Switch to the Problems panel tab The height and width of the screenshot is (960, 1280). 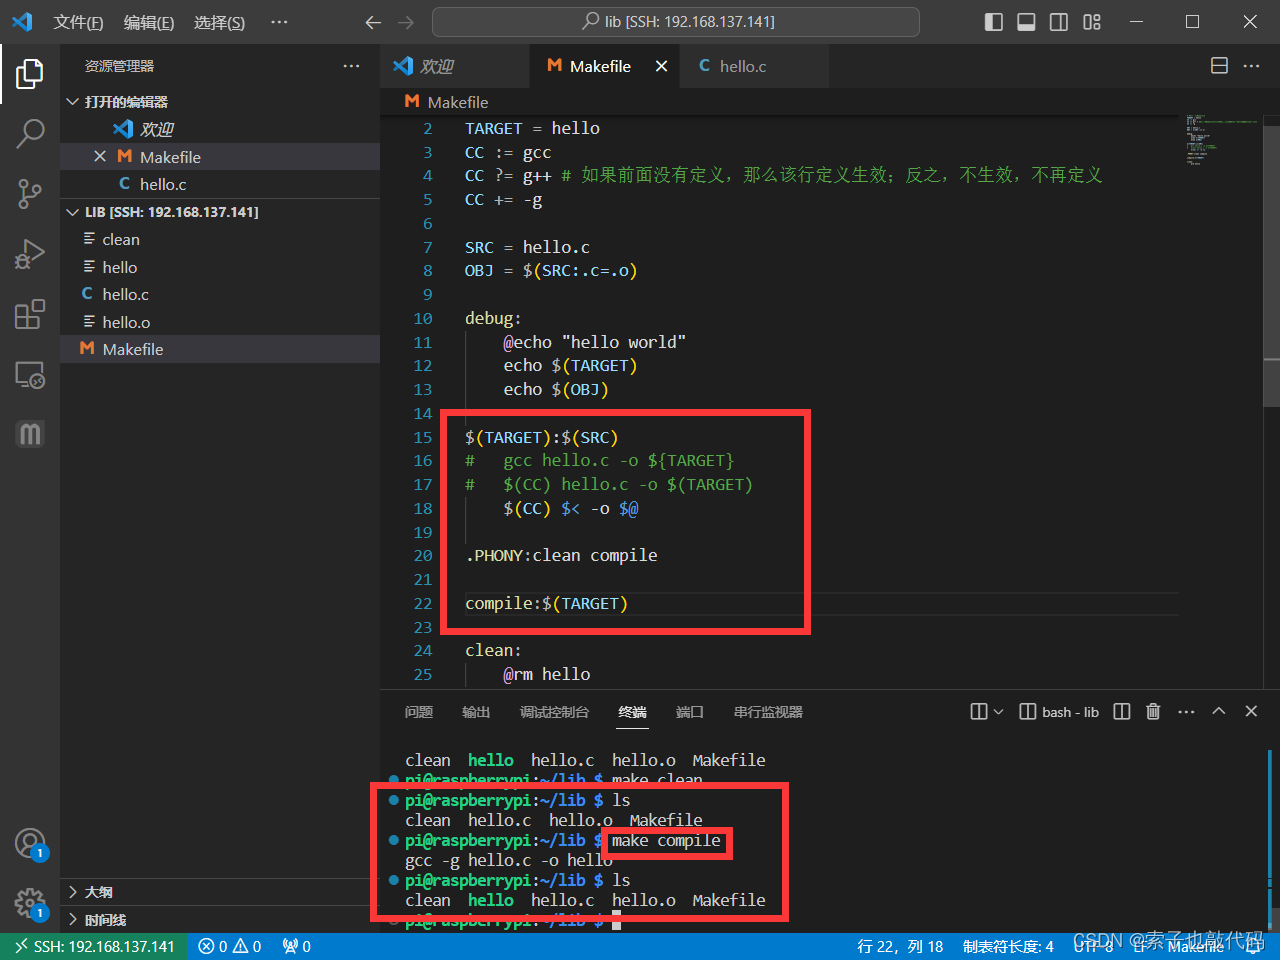pyautogui.click(x=419, y=712)
